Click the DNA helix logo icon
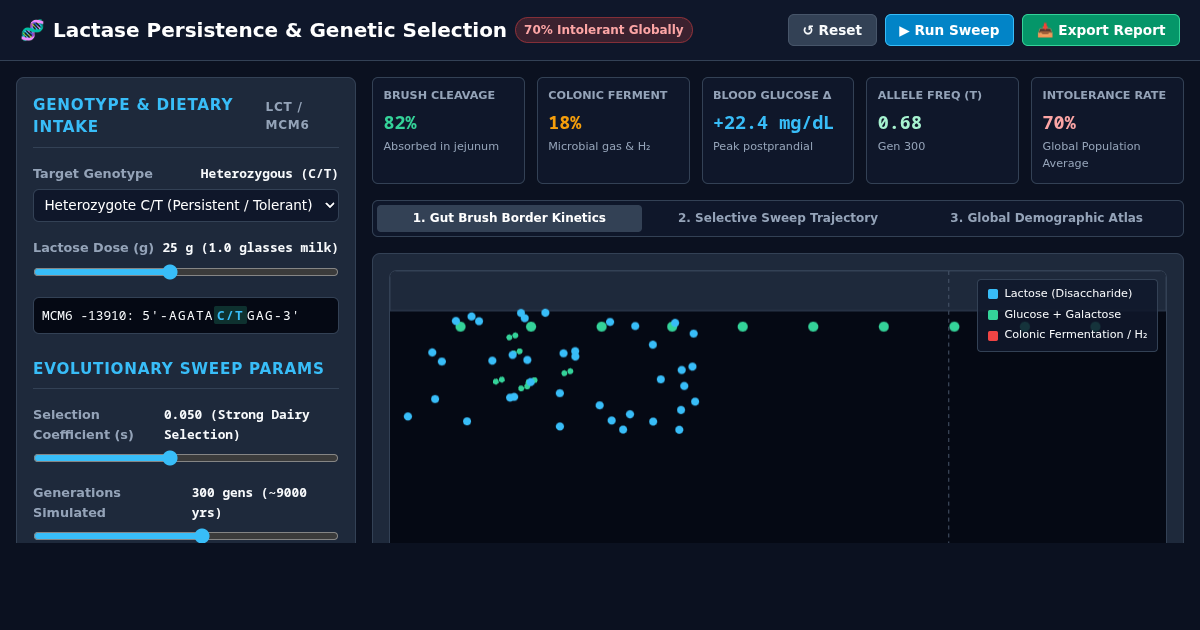 32,30
